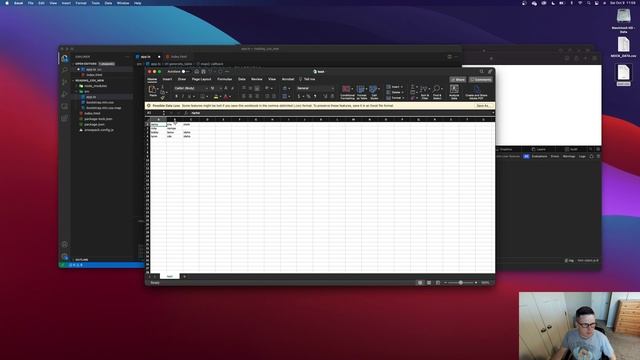This screenshot has height=360, width=640.
Task: Click the Format Painter brush icon
Action: tap(162, 98)
